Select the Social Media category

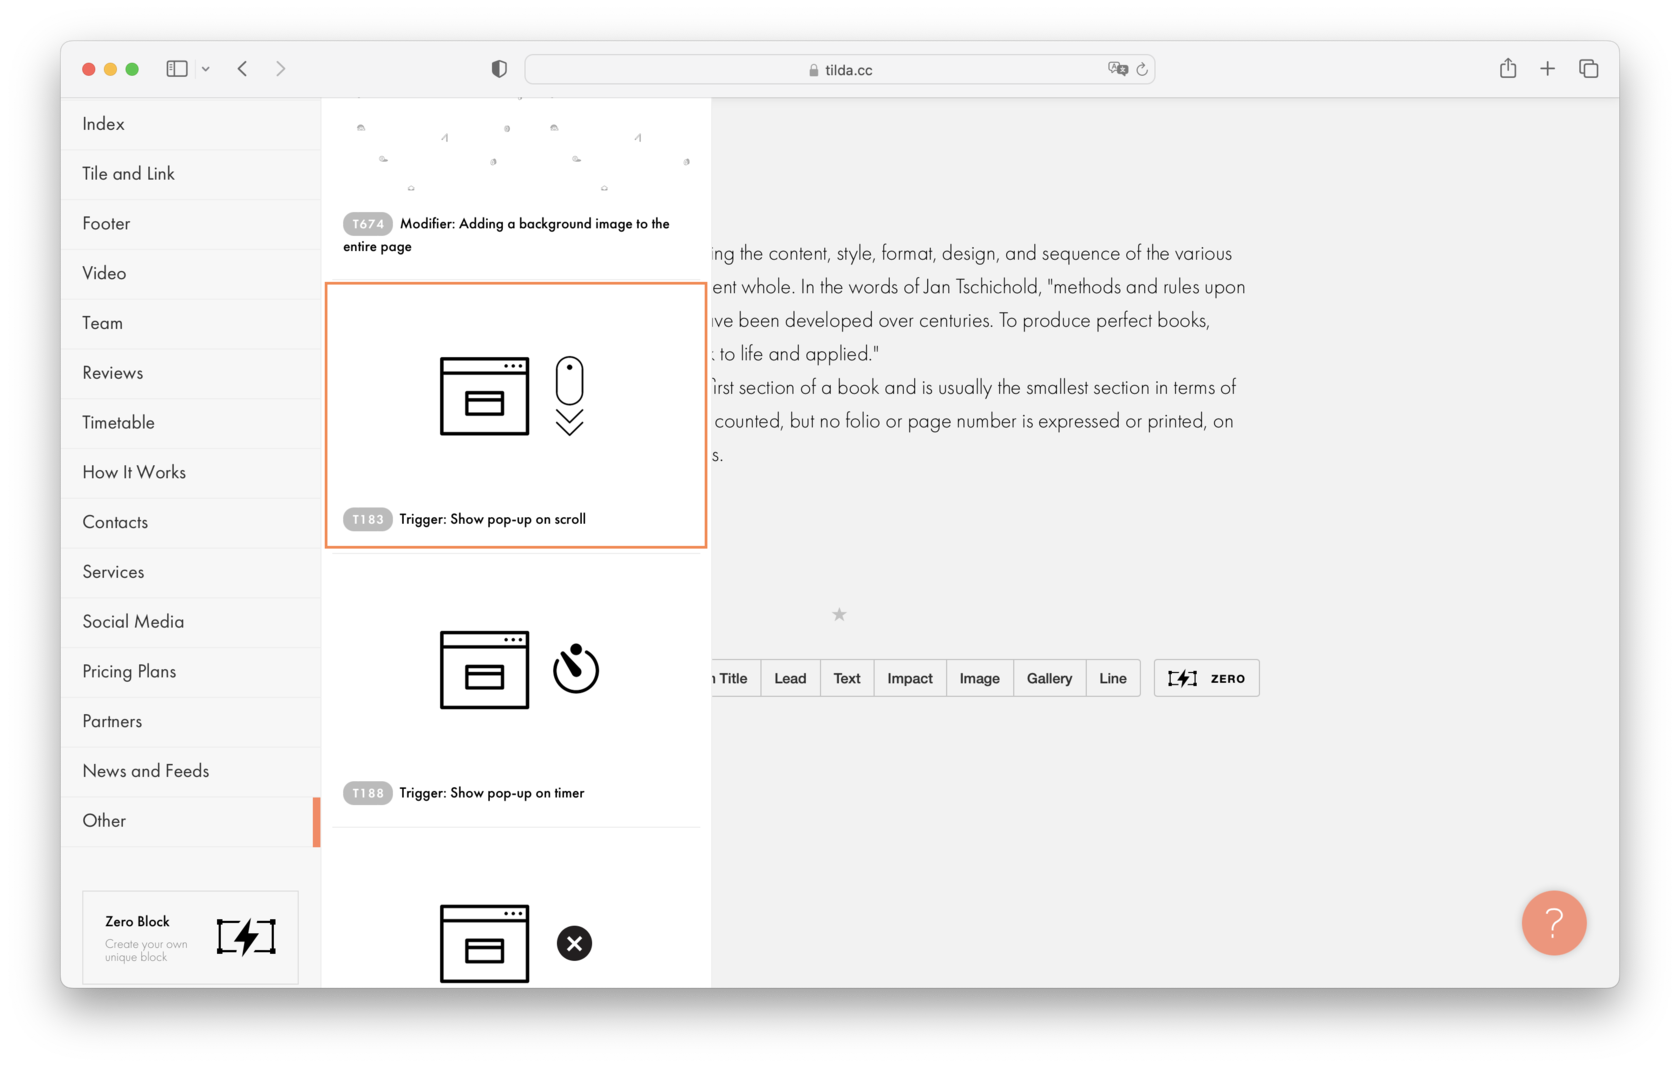click(x=191, y=622)
